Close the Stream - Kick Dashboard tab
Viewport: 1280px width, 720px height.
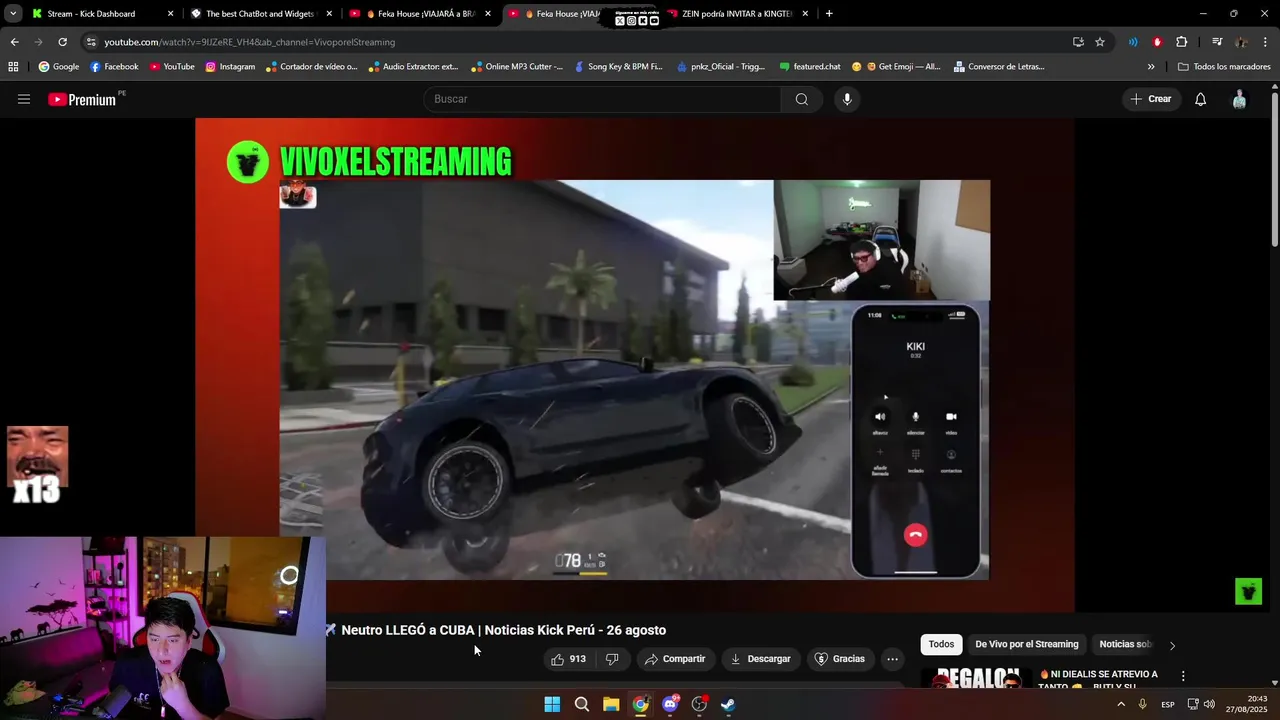coord(170,14)
